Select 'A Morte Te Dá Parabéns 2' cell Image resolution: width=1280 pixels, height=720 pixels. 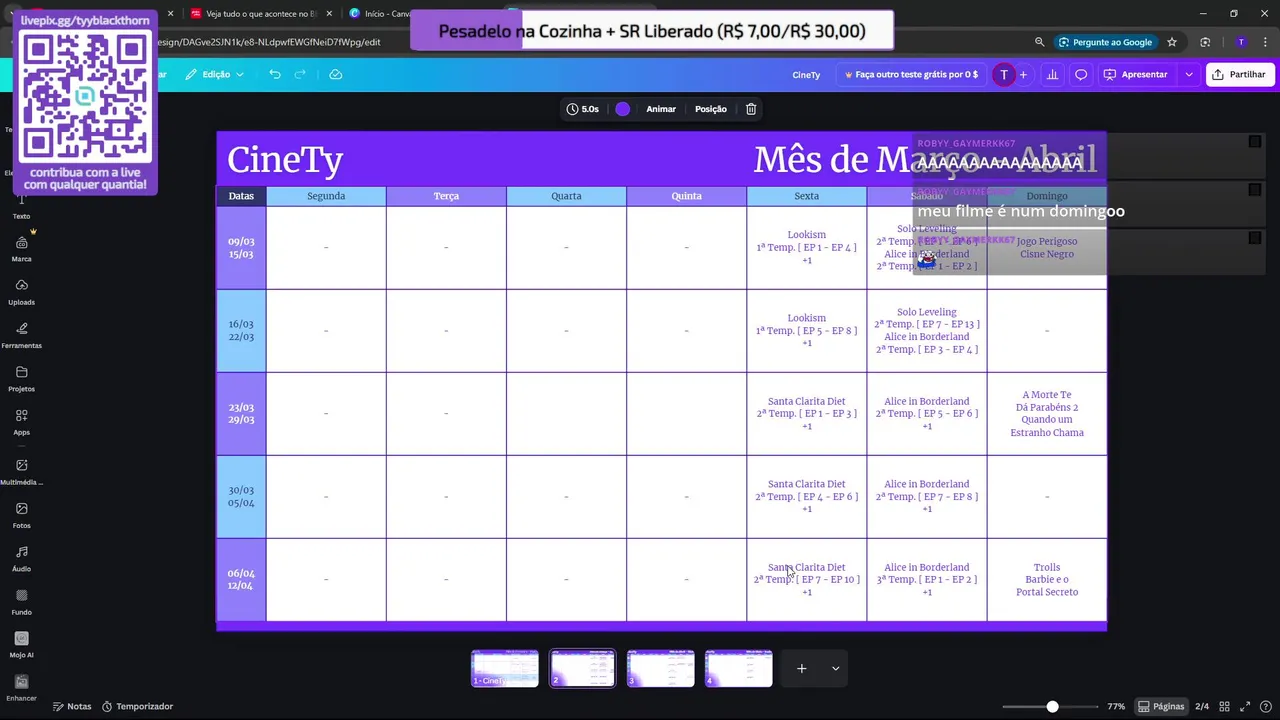click(x=1047, y=414)
